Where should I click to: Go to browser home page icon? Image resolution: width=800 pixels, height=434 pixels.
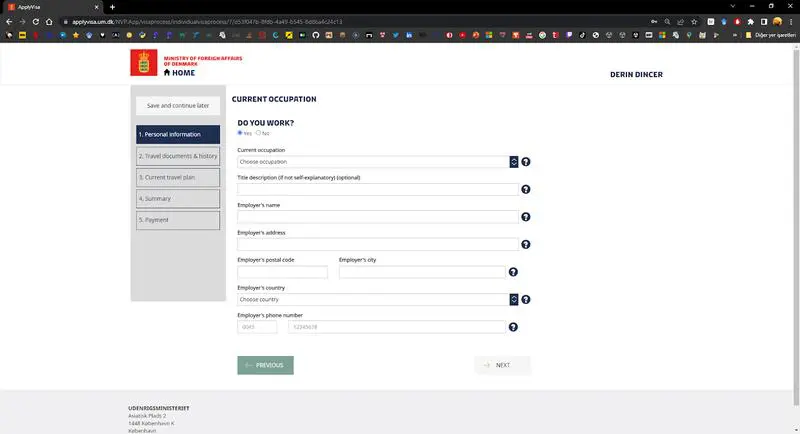(x=49, y=22)
